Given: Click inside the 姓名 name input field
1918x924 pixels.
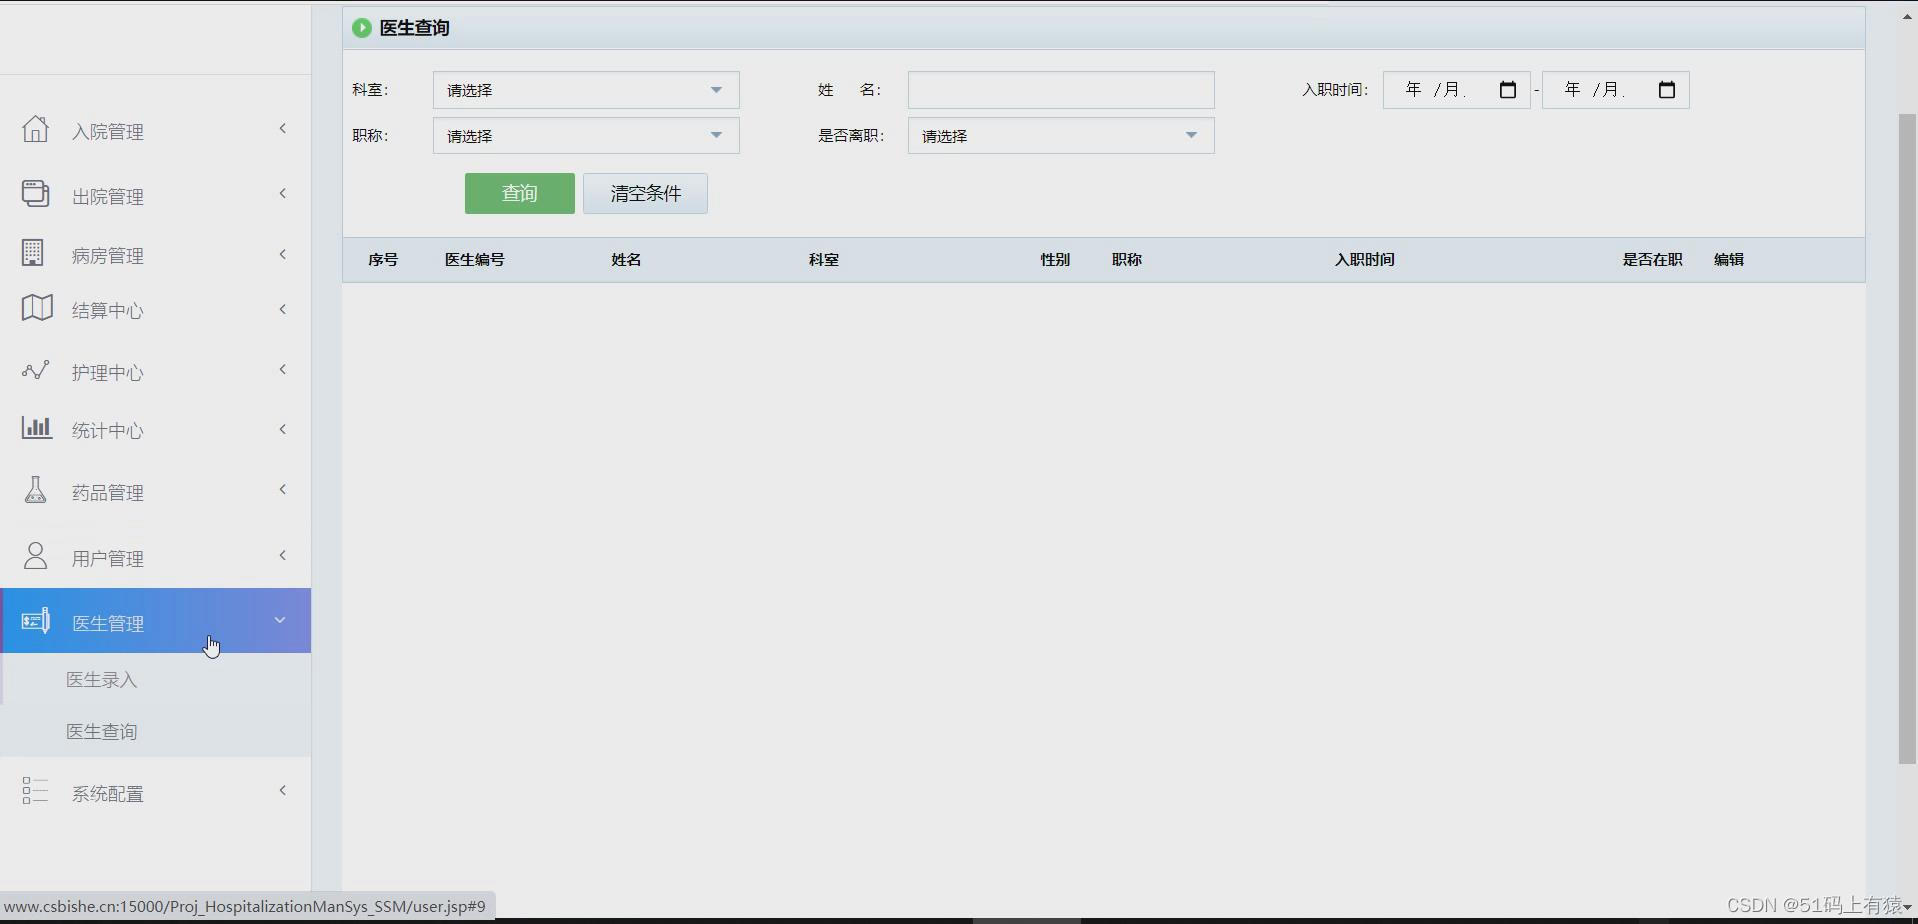Looking at the screenshot, I should tap(1060, 89).
